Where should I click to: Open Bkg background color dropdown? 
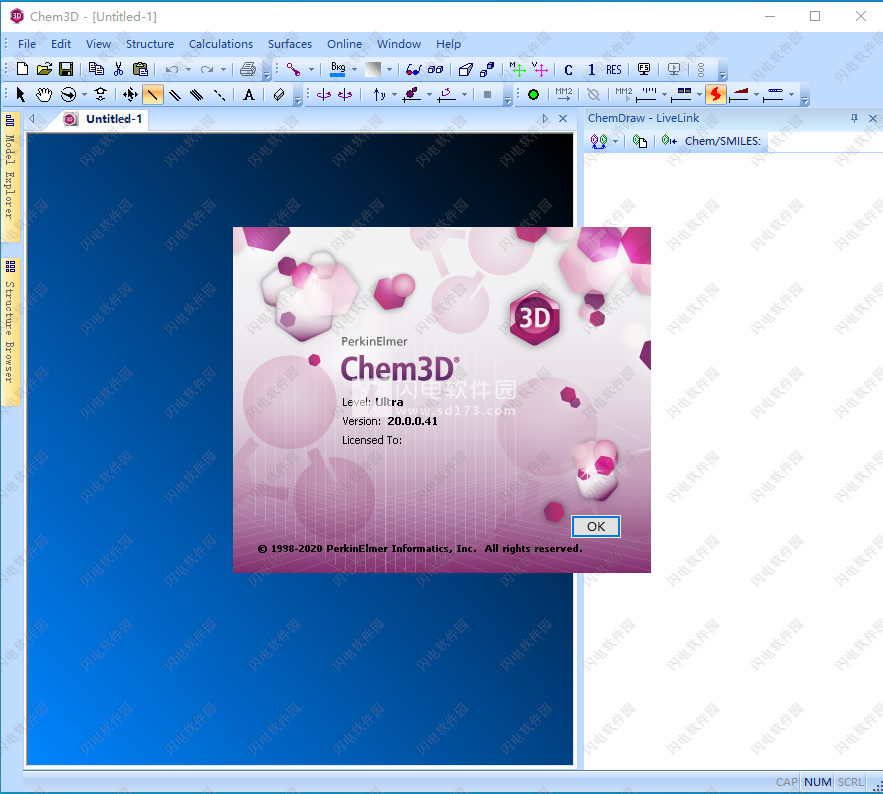click(x=354, y=69)
